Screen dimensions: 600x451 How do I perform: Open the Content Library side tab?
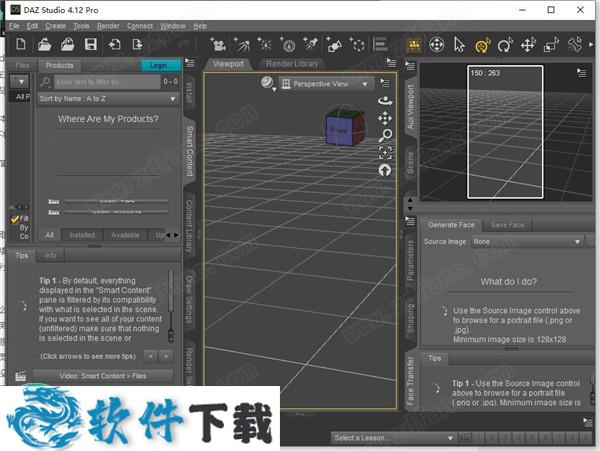pos(189,226)
